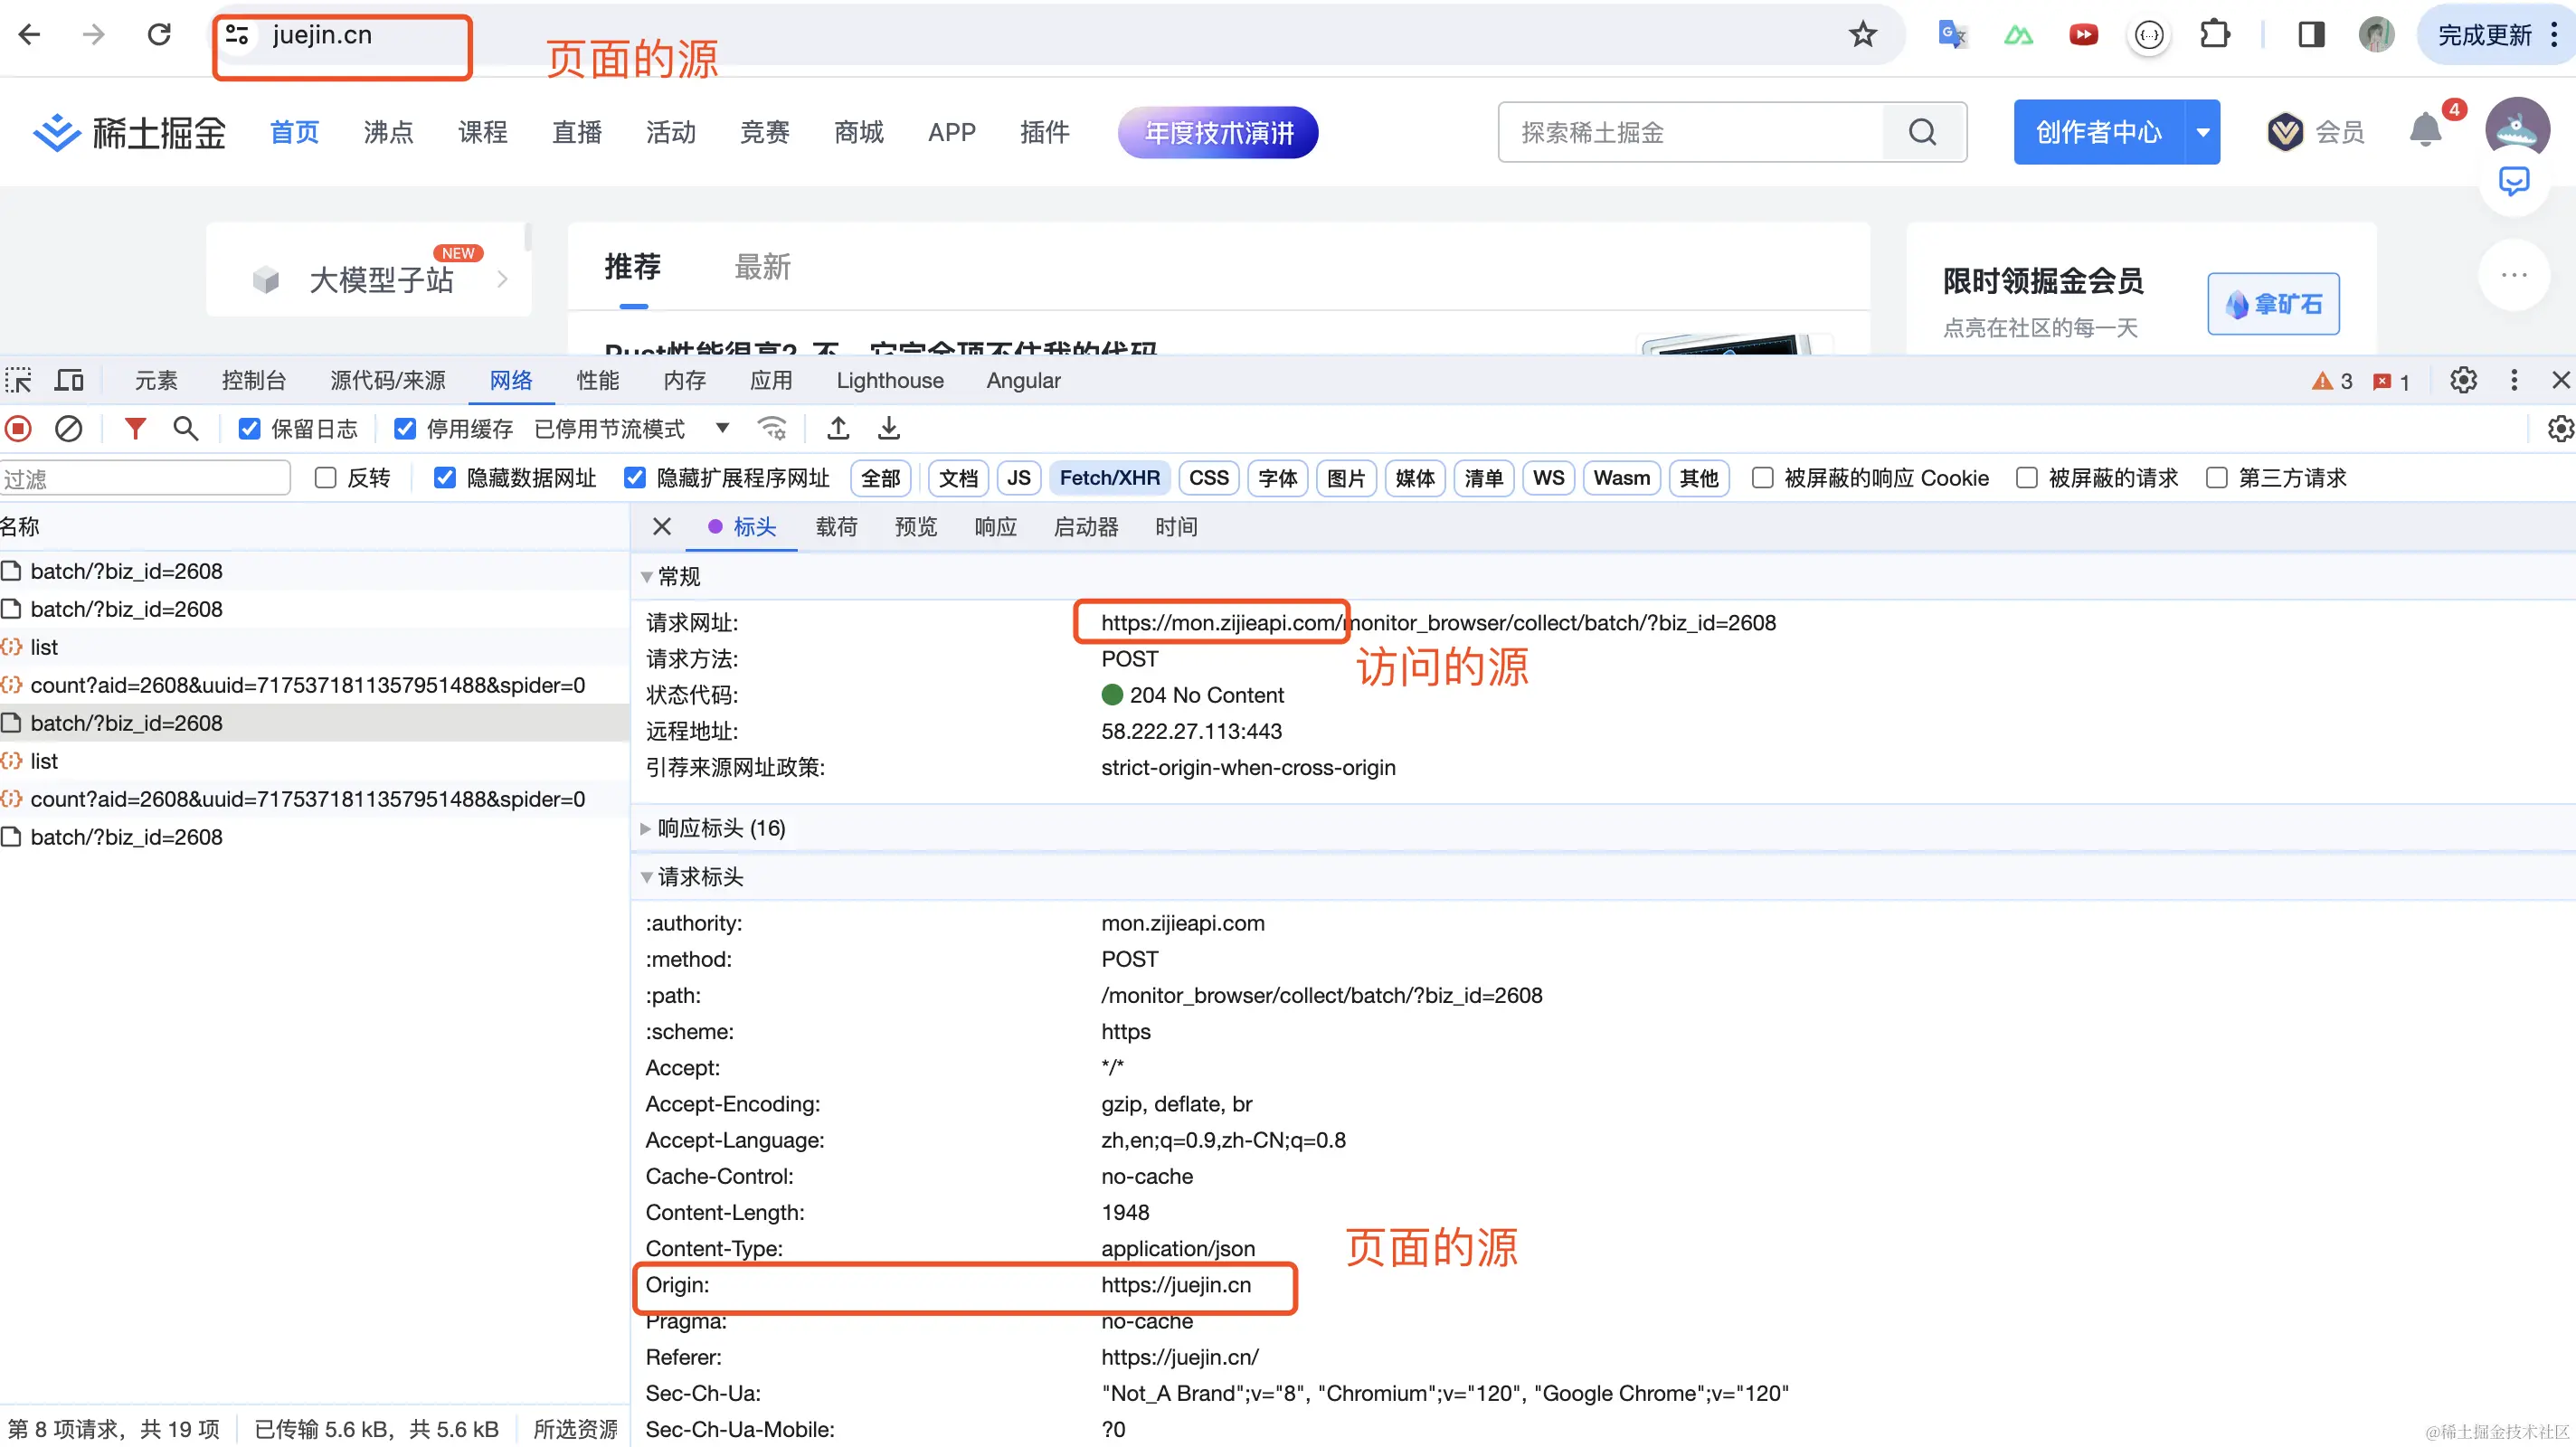Open the 创作者中心 dropdown arrow
Screen dimensions: 2576x1447
click(x=2202, y=132)
